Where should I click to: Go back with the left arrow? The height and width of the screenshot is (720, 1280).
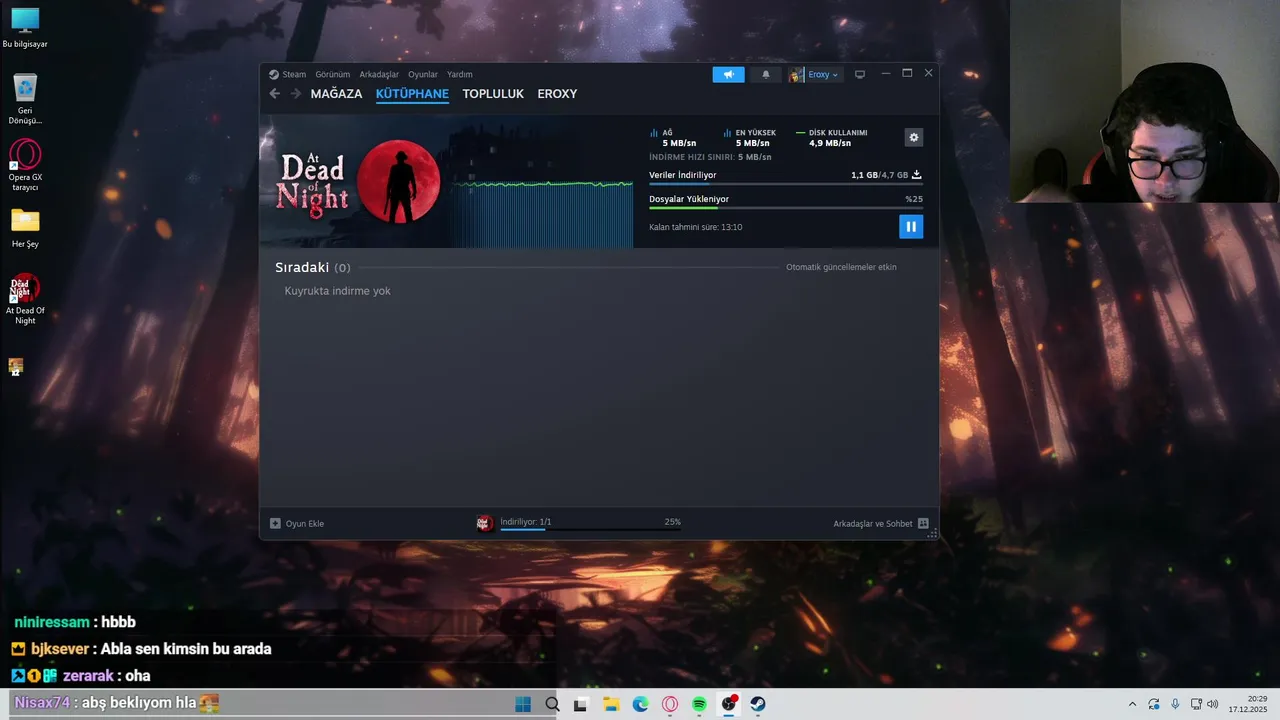coord(274,93)
